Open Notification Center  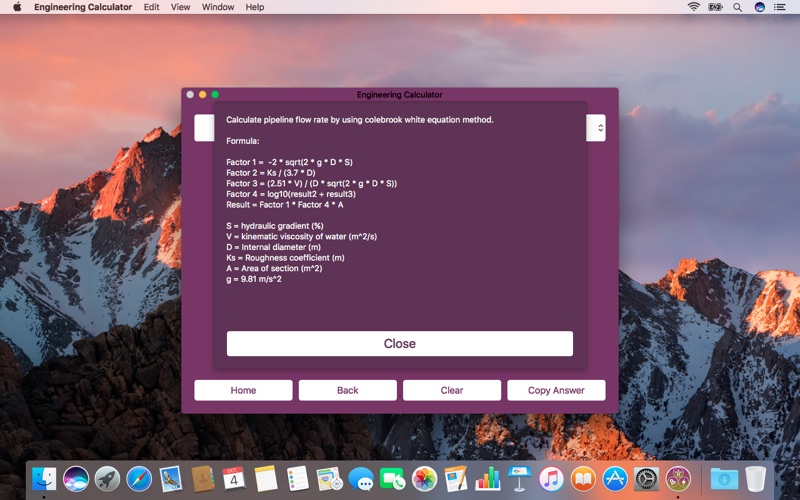coord(780,7)
